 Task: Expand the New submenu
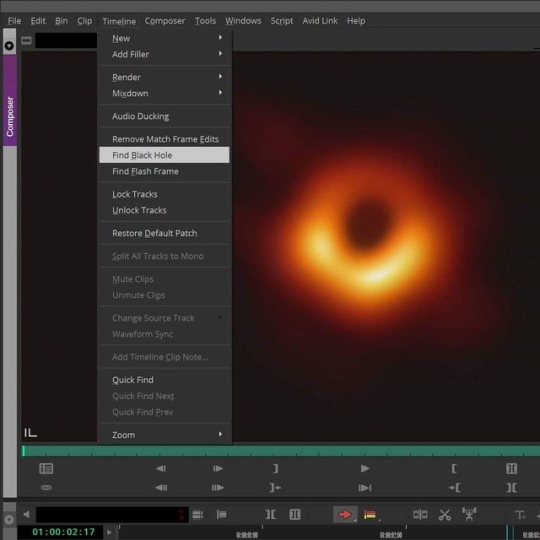tap(165, 38)
